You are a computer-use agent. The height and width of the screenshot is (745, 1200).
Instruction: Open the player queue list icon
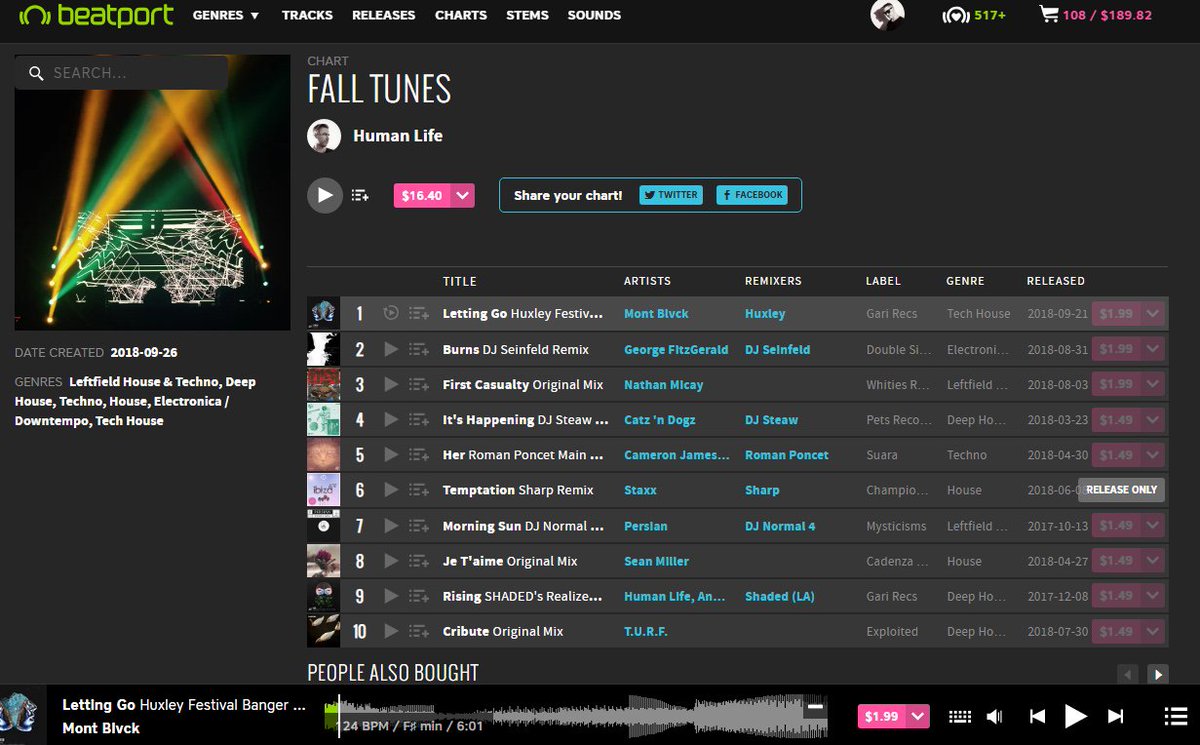coord(1175,716)
